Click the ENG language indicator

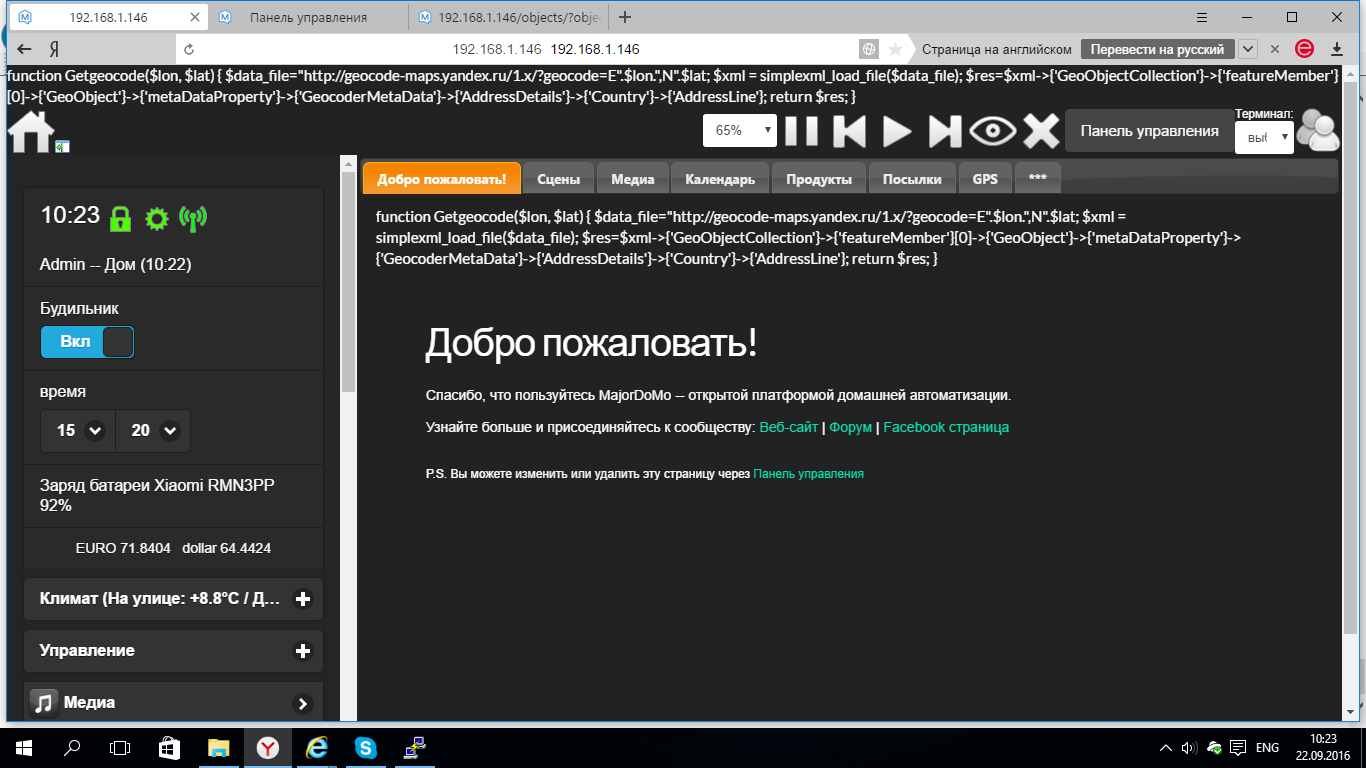coord(1267,747)
